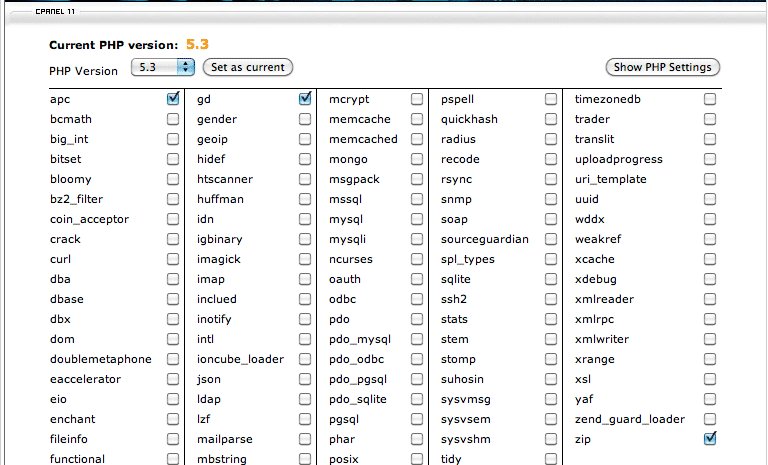The image size is (768, 465).
Task: Click the Show PHP Settings button
Action: [x=663, y=67]
